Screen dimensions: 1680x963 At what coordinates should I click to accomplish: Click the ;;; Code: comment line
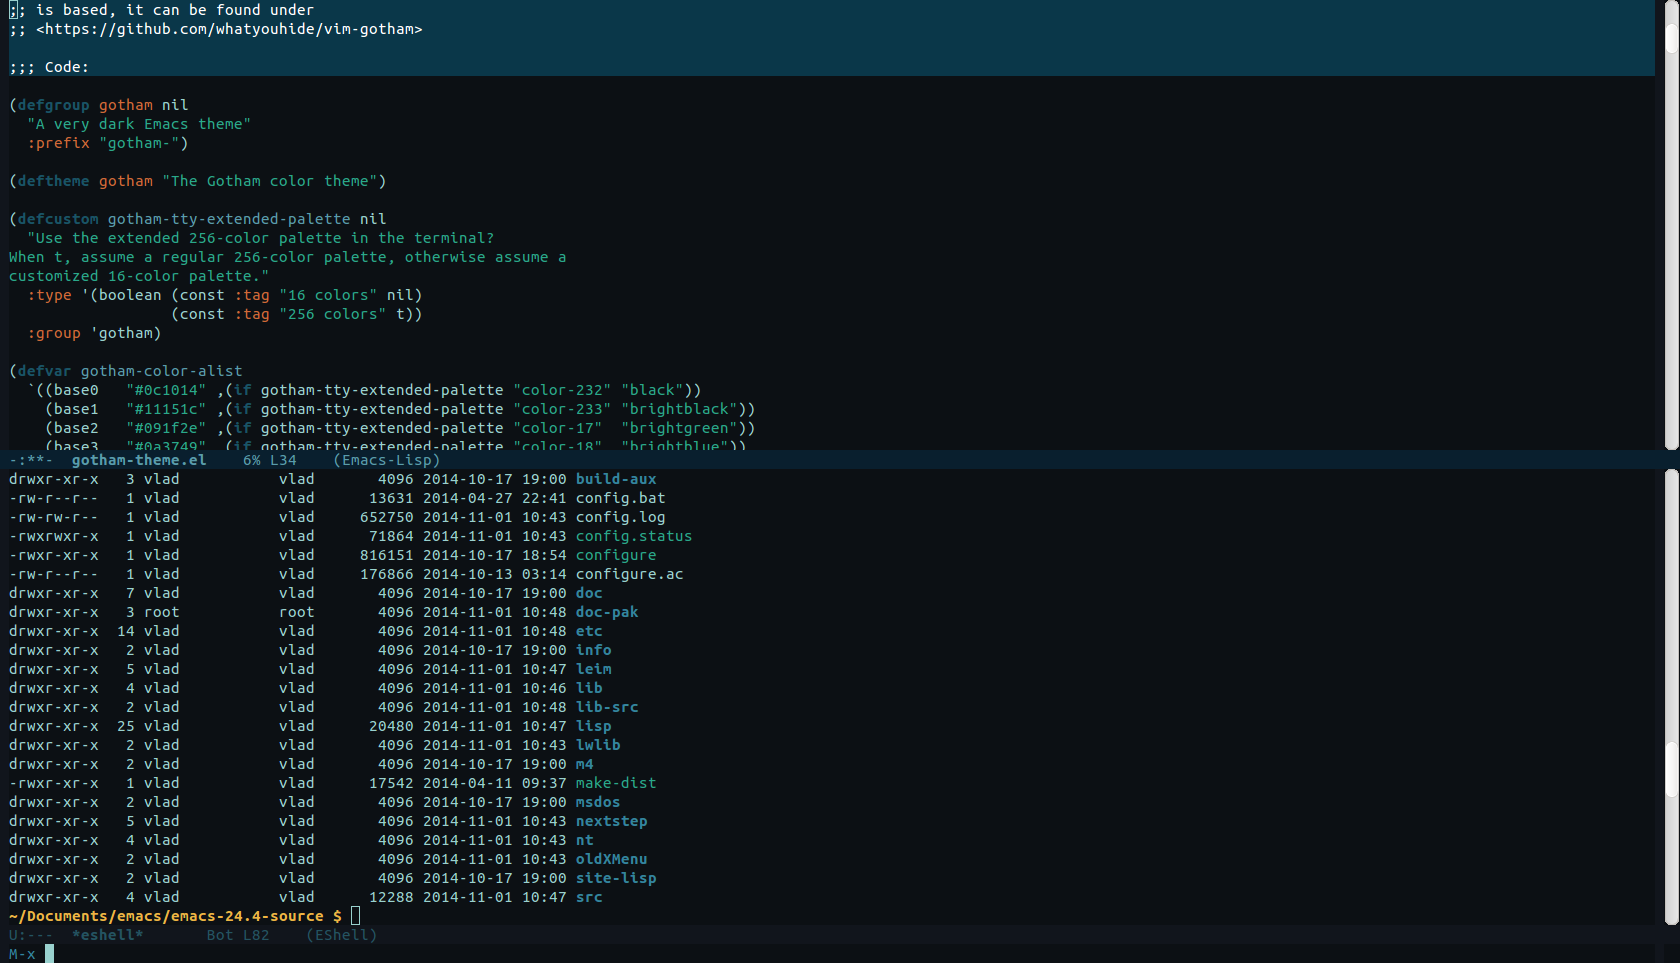coord(49,67)
